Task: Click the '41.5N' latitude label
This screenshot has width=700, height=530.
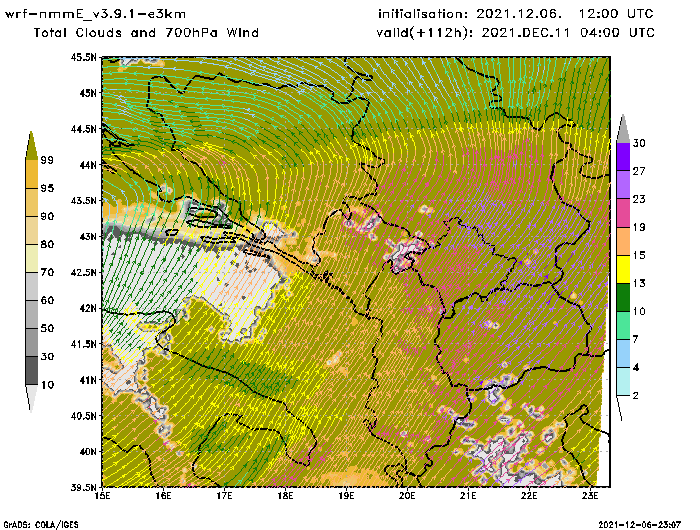Action: coord(83,344)
